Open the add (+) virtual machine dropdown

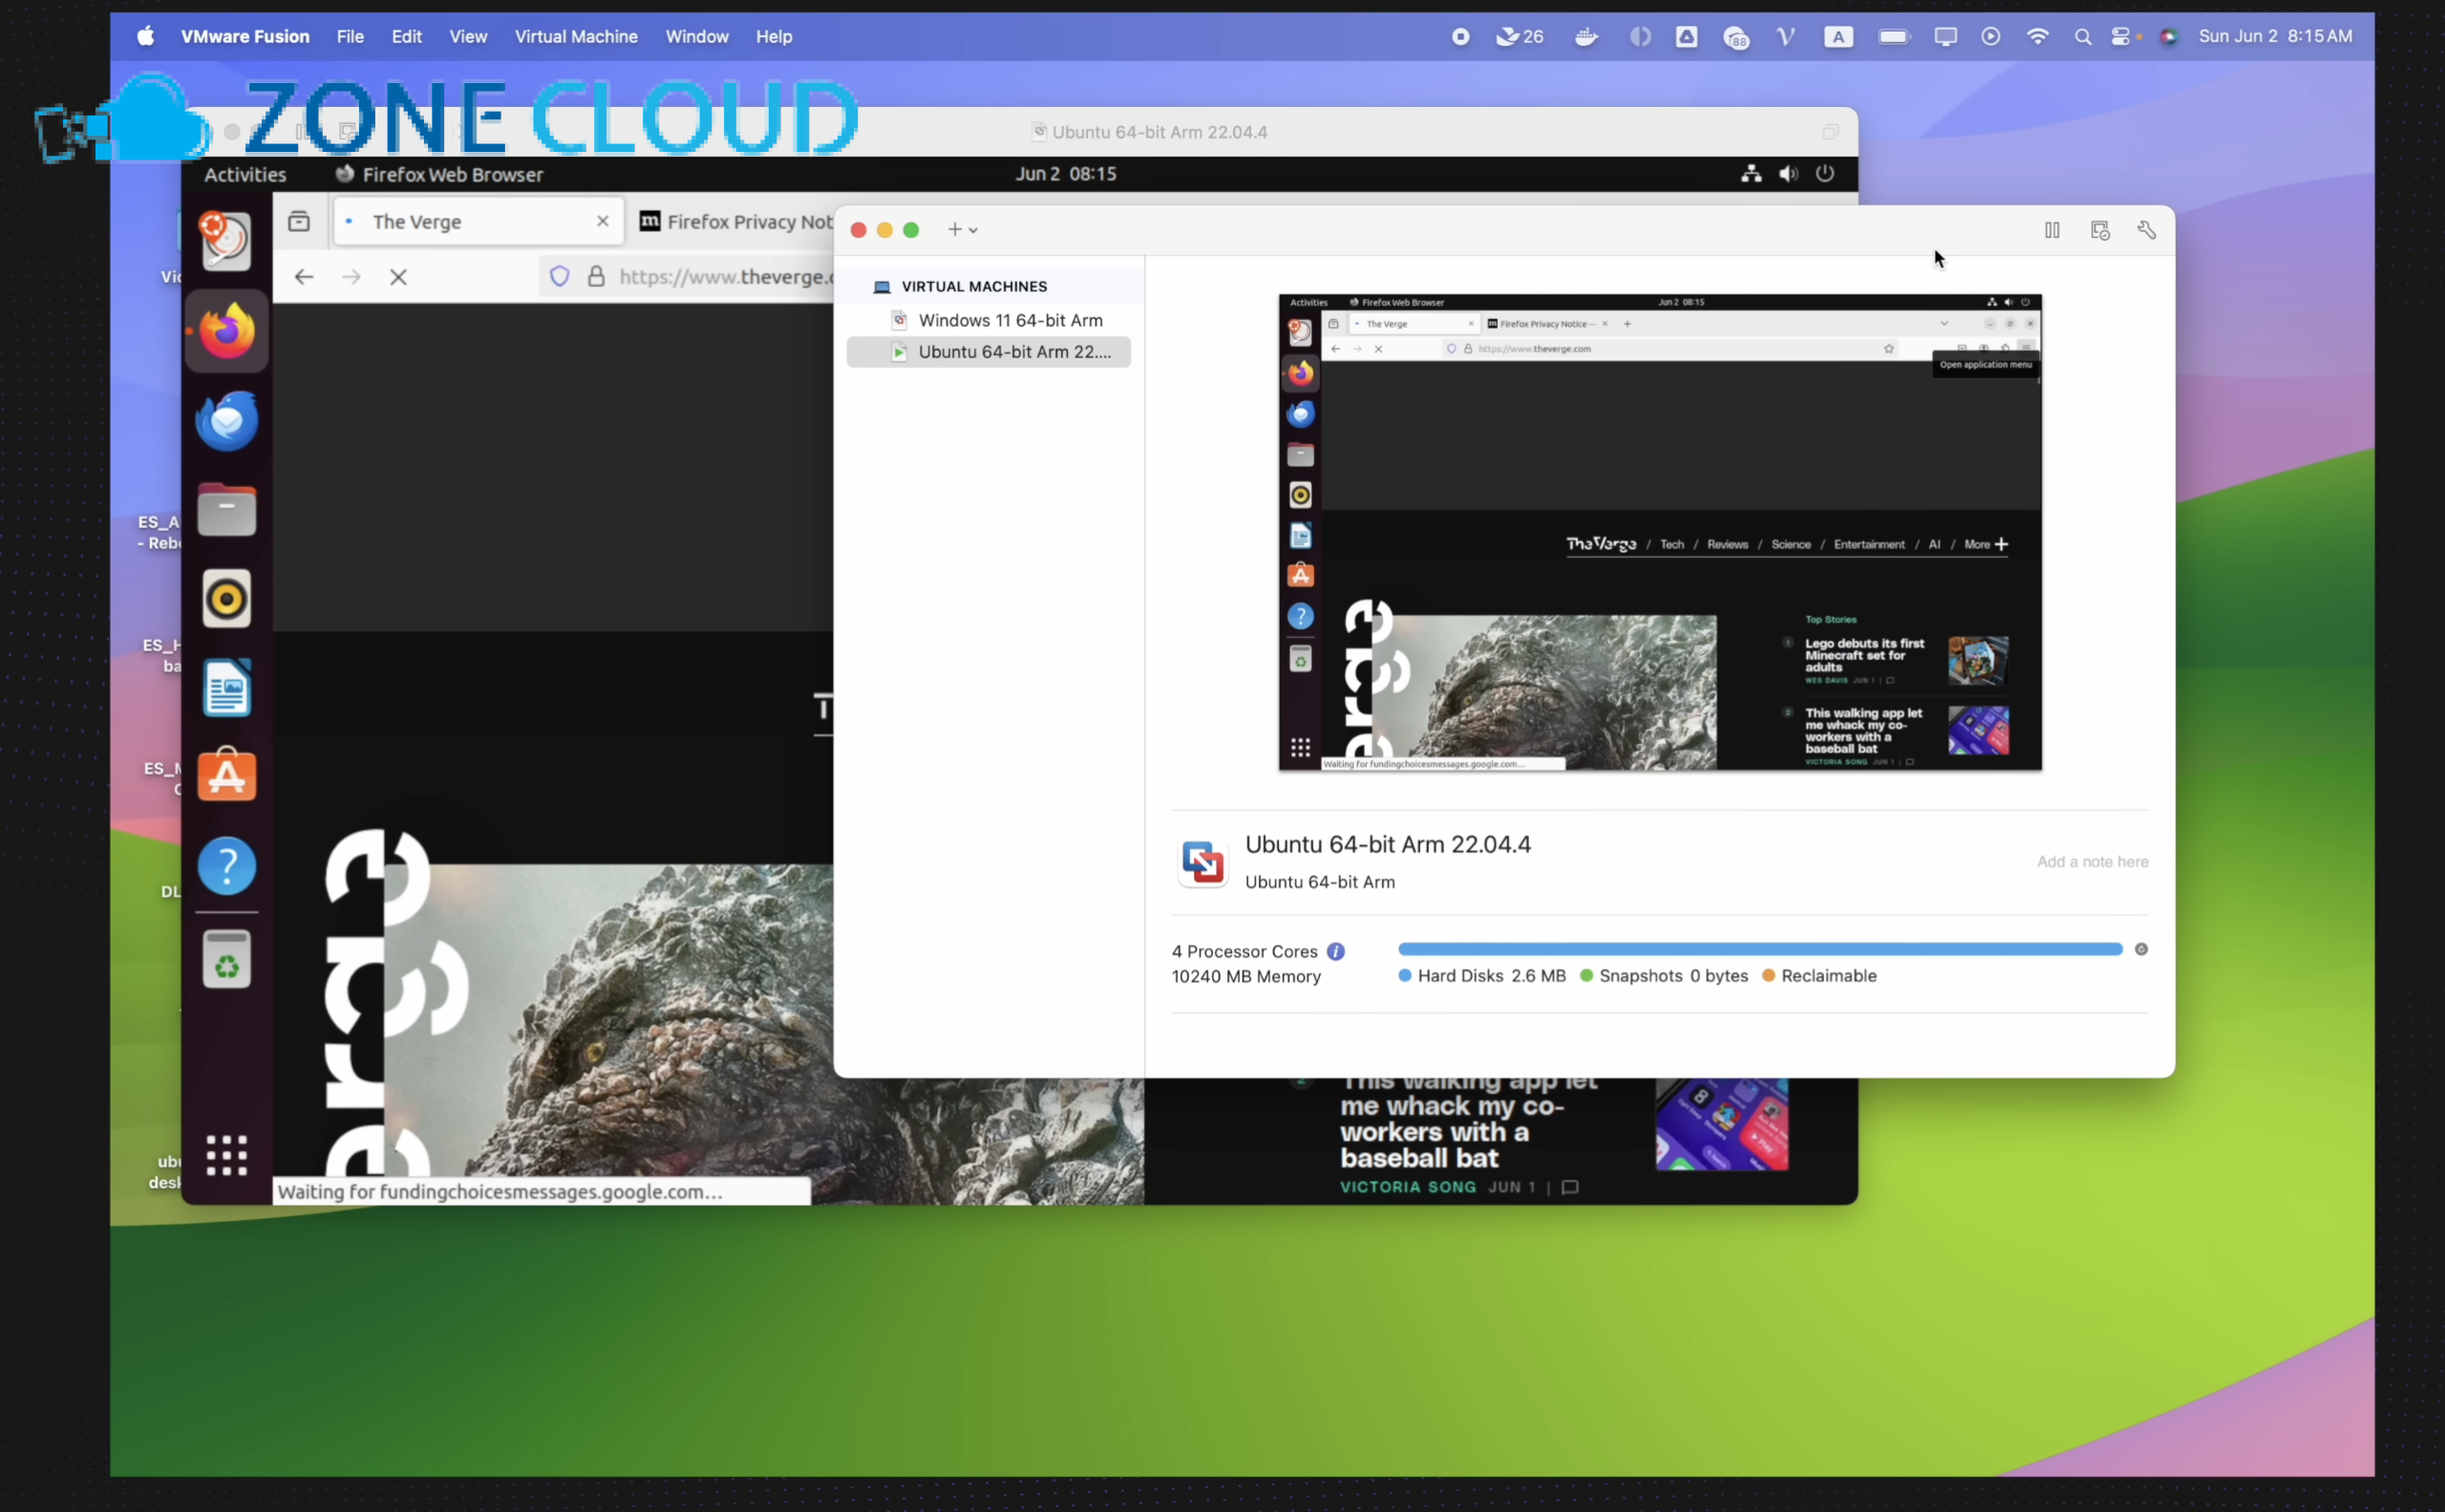pyautogui.click(x=962, y=230)
